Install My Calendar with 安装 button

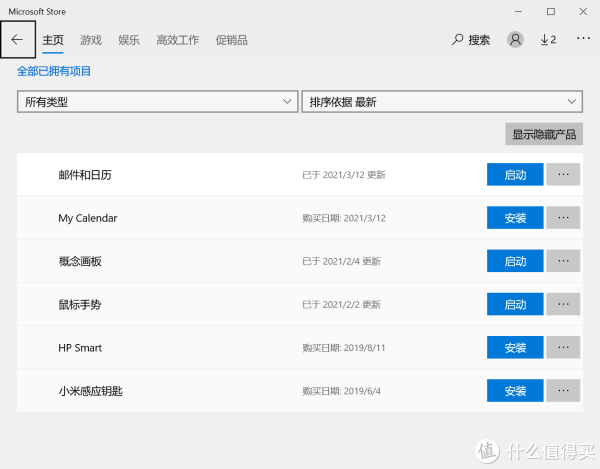point(515,218)
